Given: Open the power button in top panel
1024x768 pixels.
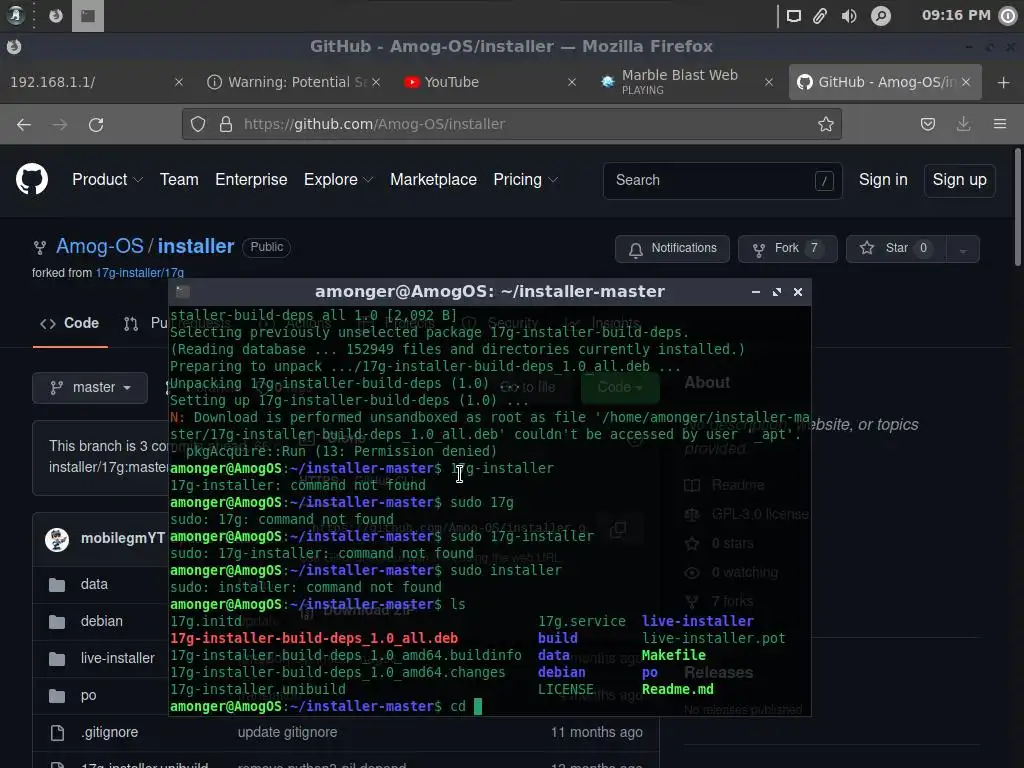Looking at the screenshot, I should click(x=1008, y=16).
